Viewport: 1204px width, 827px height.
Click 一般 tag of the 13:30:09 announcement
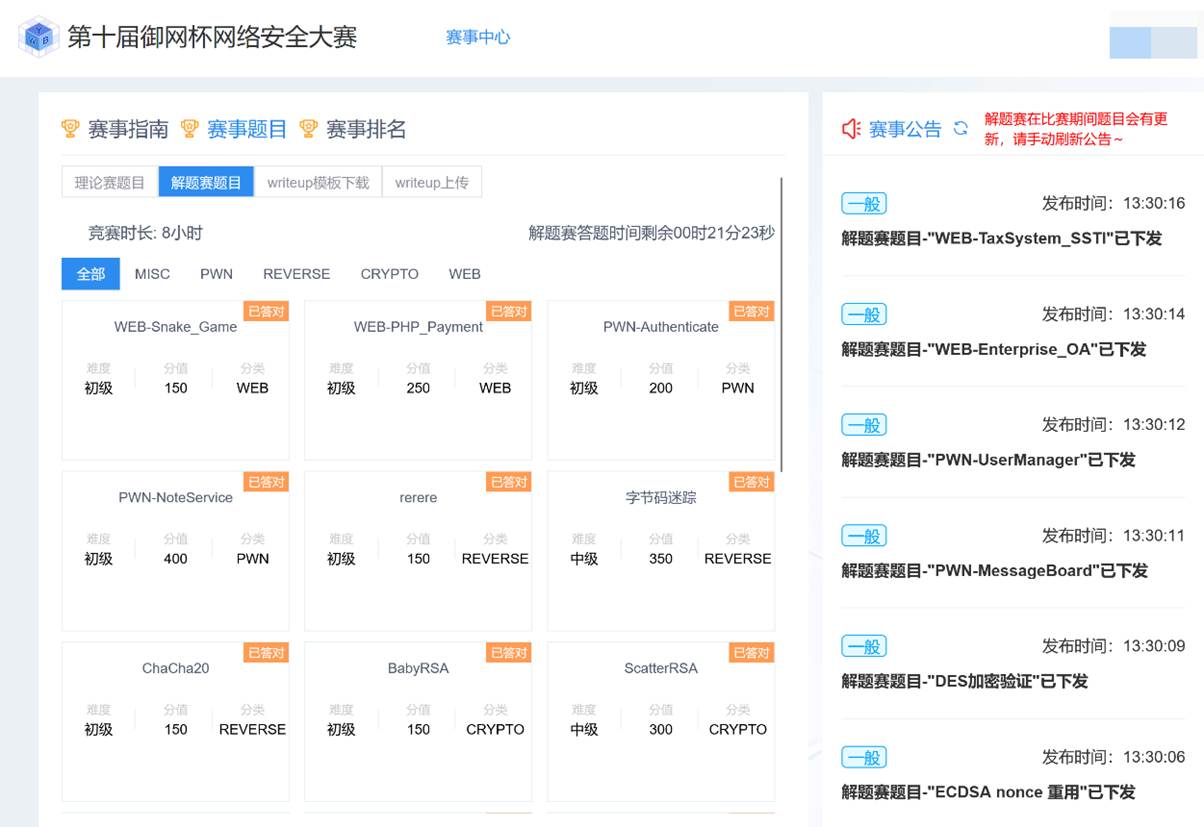pos(864,646)
